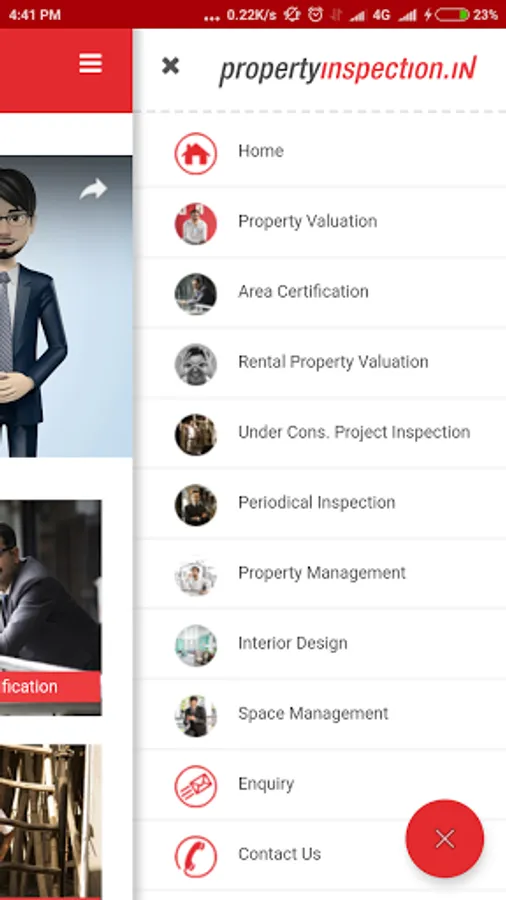Tap the battery indicator in status bar

(452, 14)
